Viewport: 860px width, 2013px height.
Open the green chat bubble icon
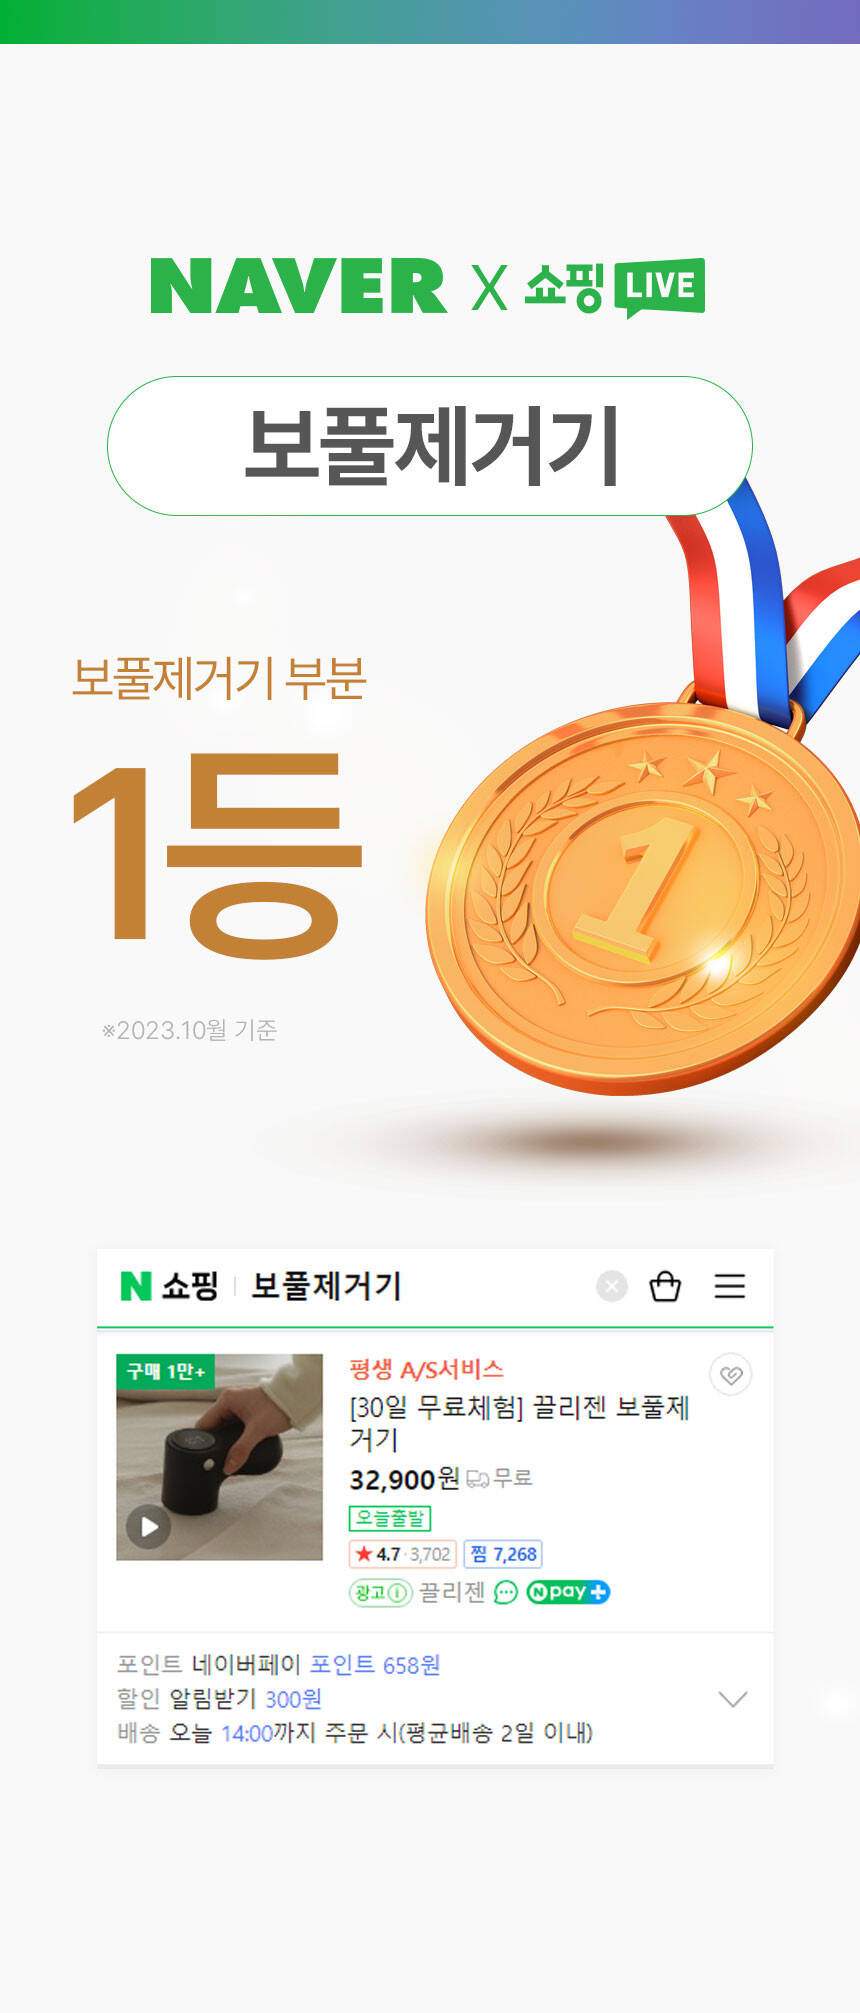click(x=506, y=1592)
